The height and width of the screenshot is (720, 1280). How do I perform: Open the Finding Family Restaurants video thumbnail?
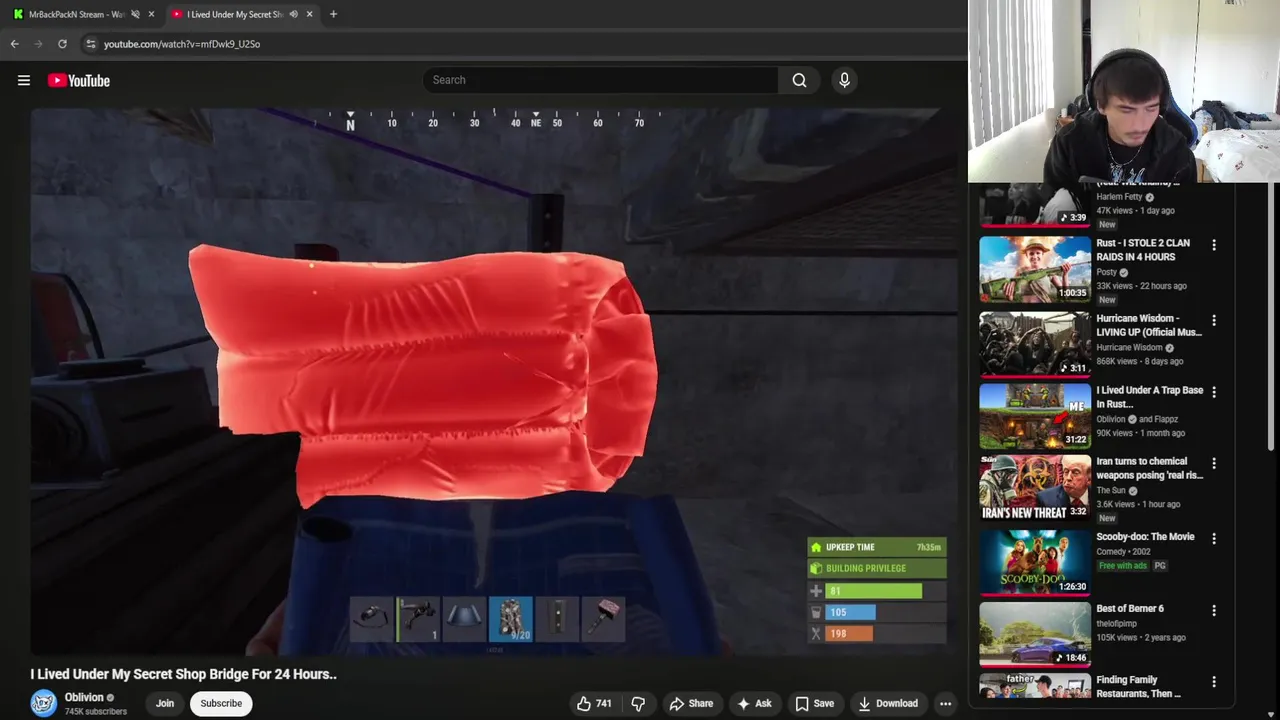[x=1035, y=687]
